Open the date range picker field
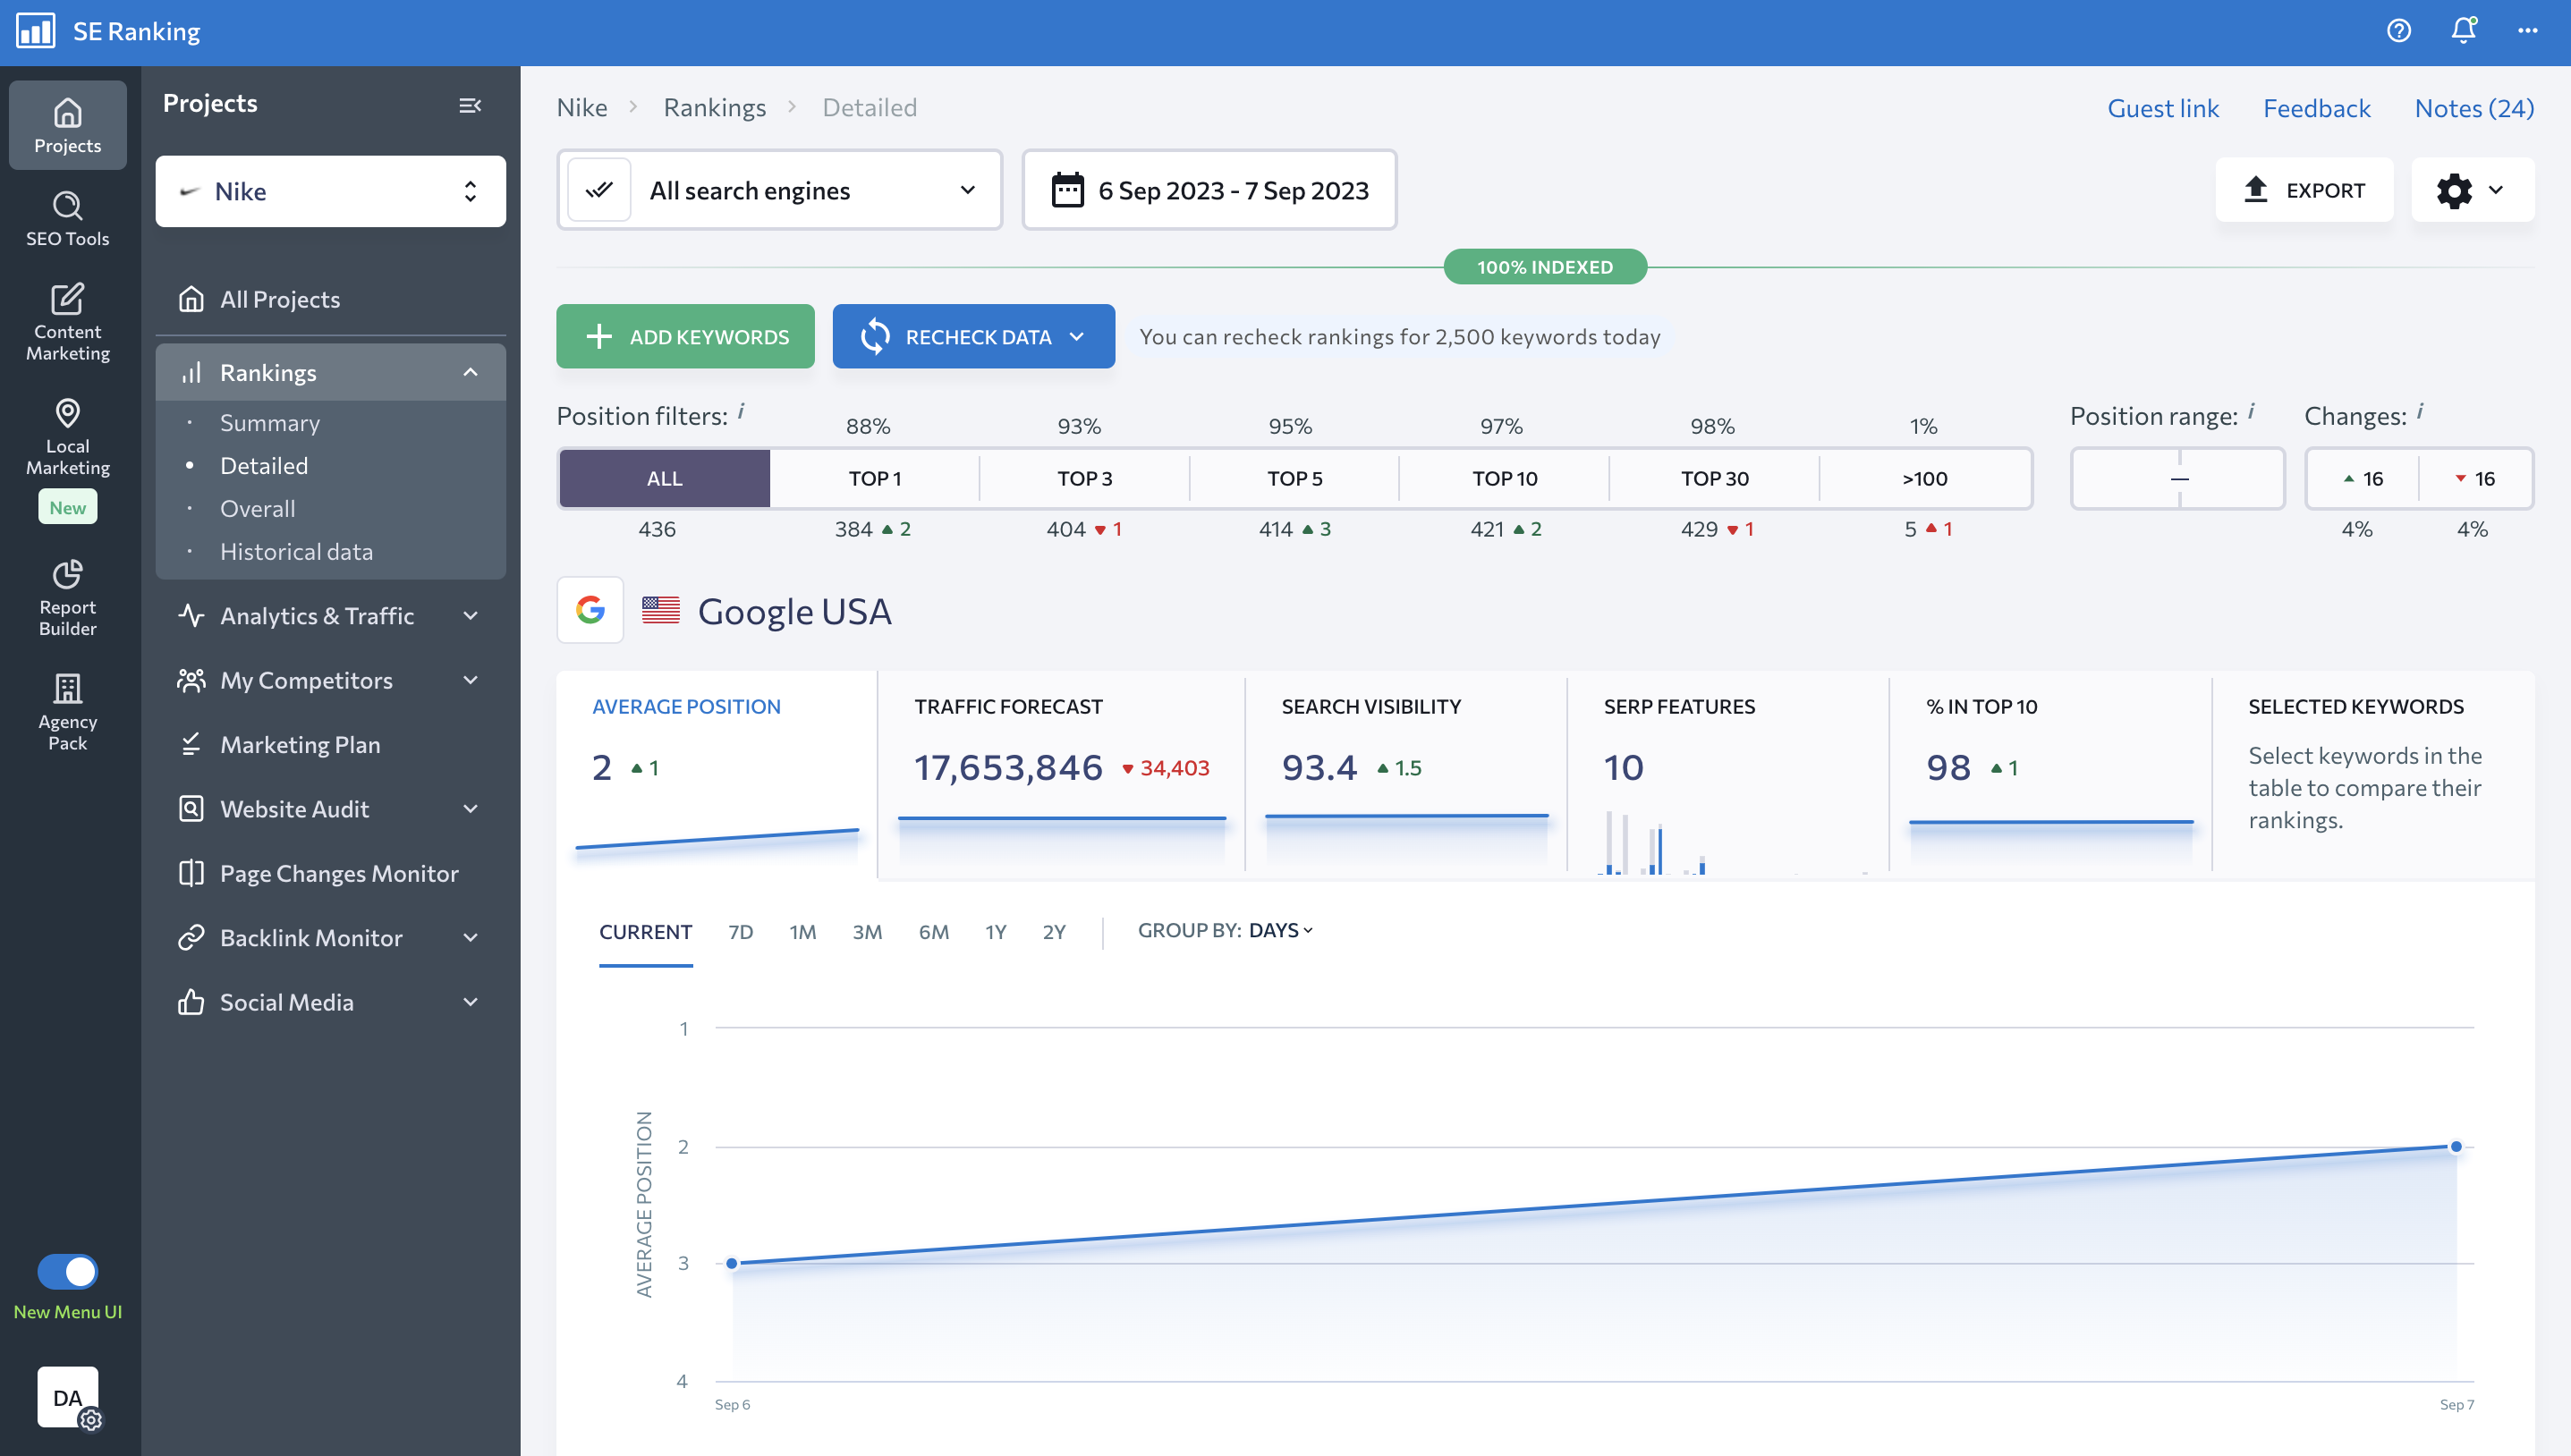This screenshot has width=2571, height=1456. pyautogui.click(x=1209, y=190)
